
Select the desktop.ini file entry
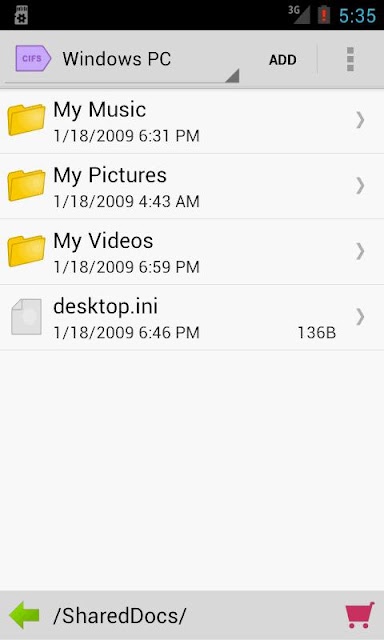pyautogui.click(x=192, y=318)
